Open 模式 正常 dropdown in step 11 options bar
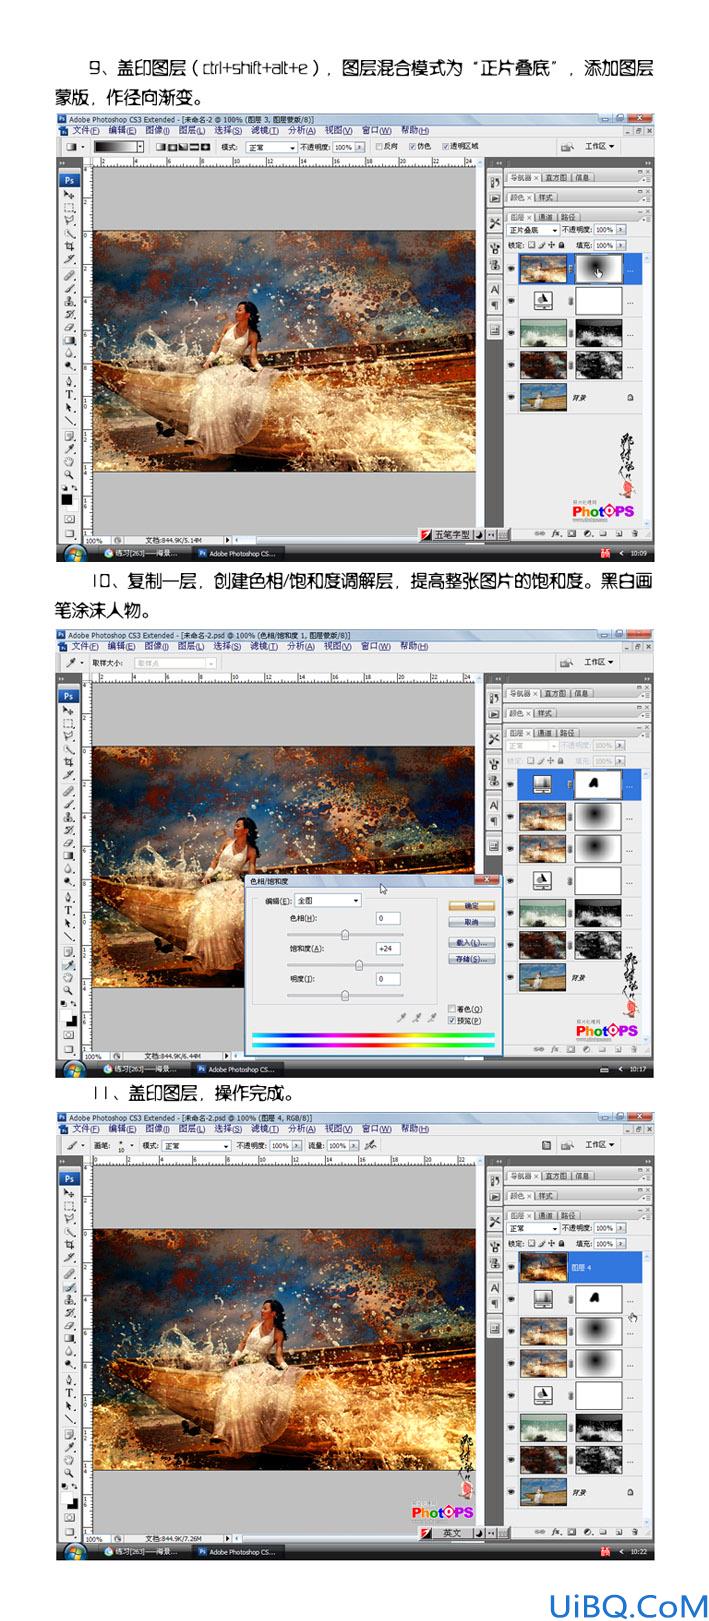709x1621 pixels. [198, 1145]
